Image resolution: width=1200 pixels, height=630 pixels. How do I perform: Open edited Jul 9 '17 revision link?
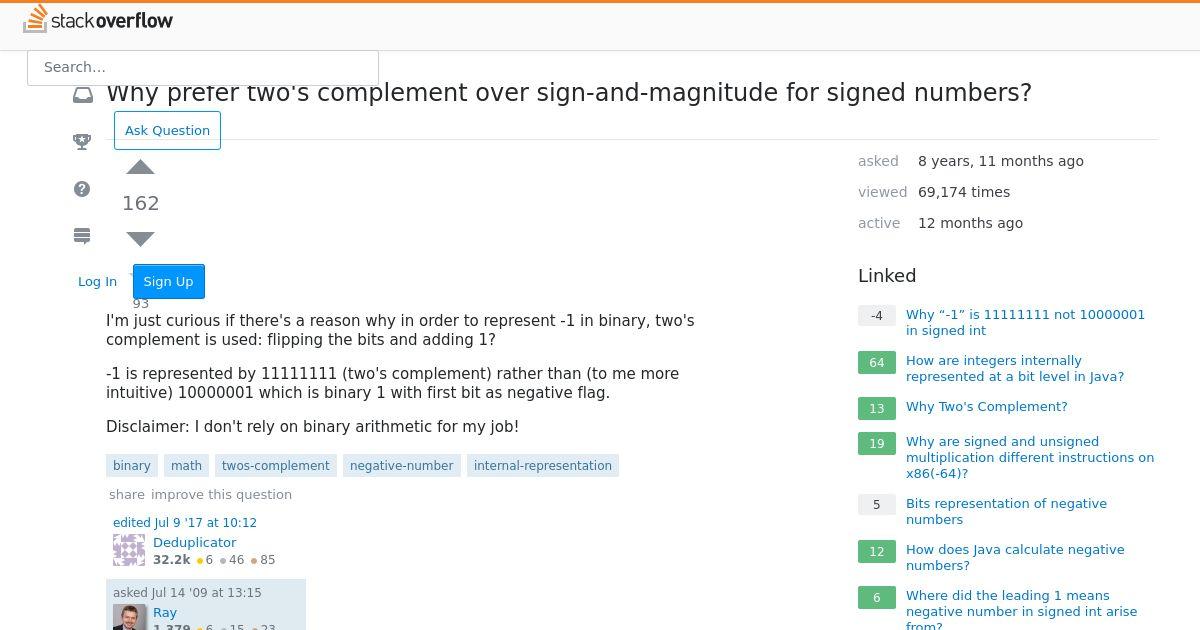[185, 522]
